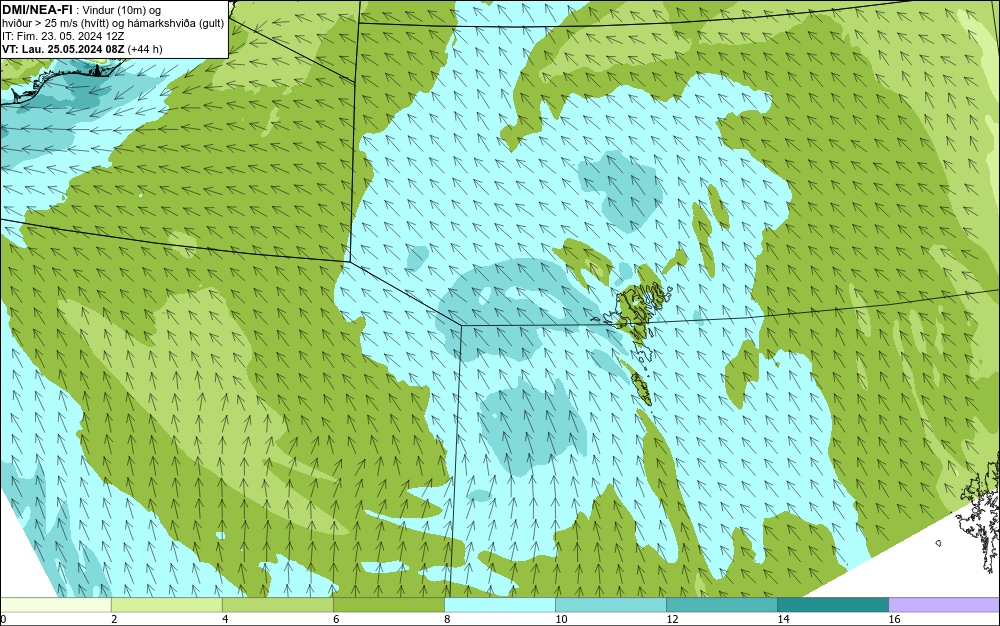Click the legend label '16'
Screen dimensions: 1000x626
pos(894,619)
